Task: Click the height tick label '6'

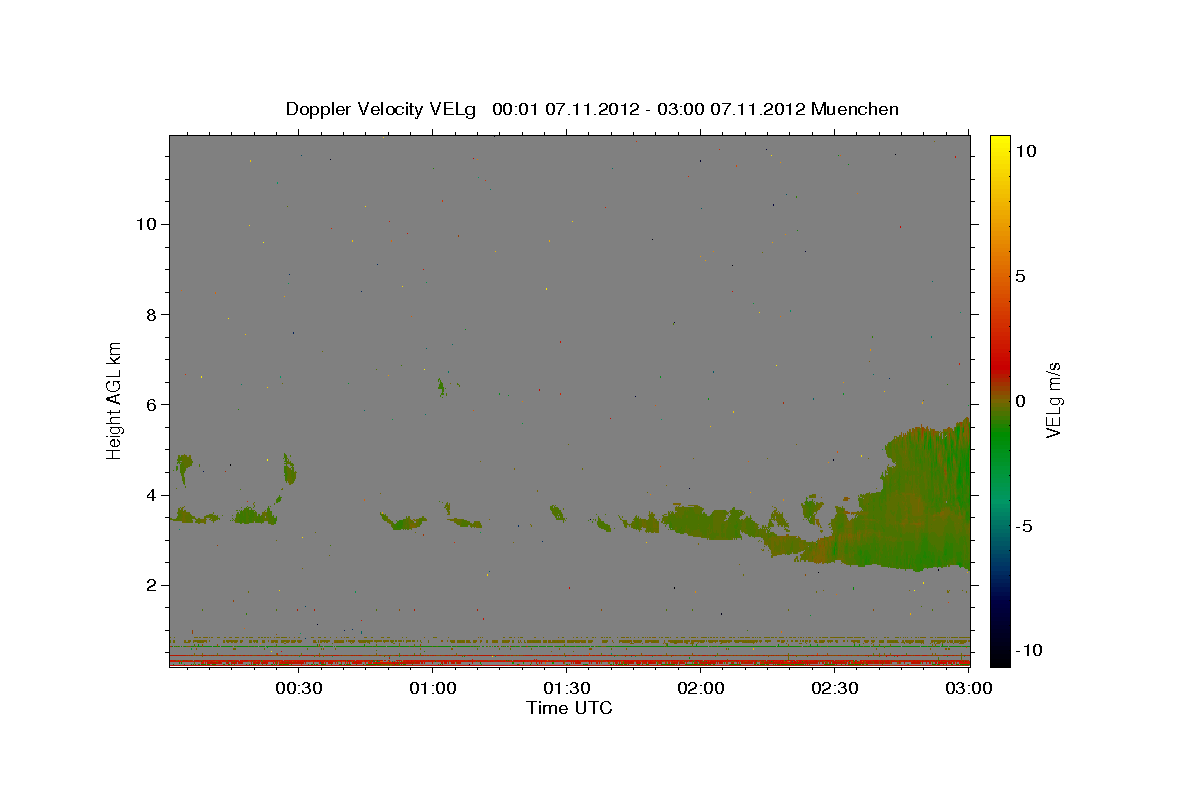Action: click(x=153, y=404)
